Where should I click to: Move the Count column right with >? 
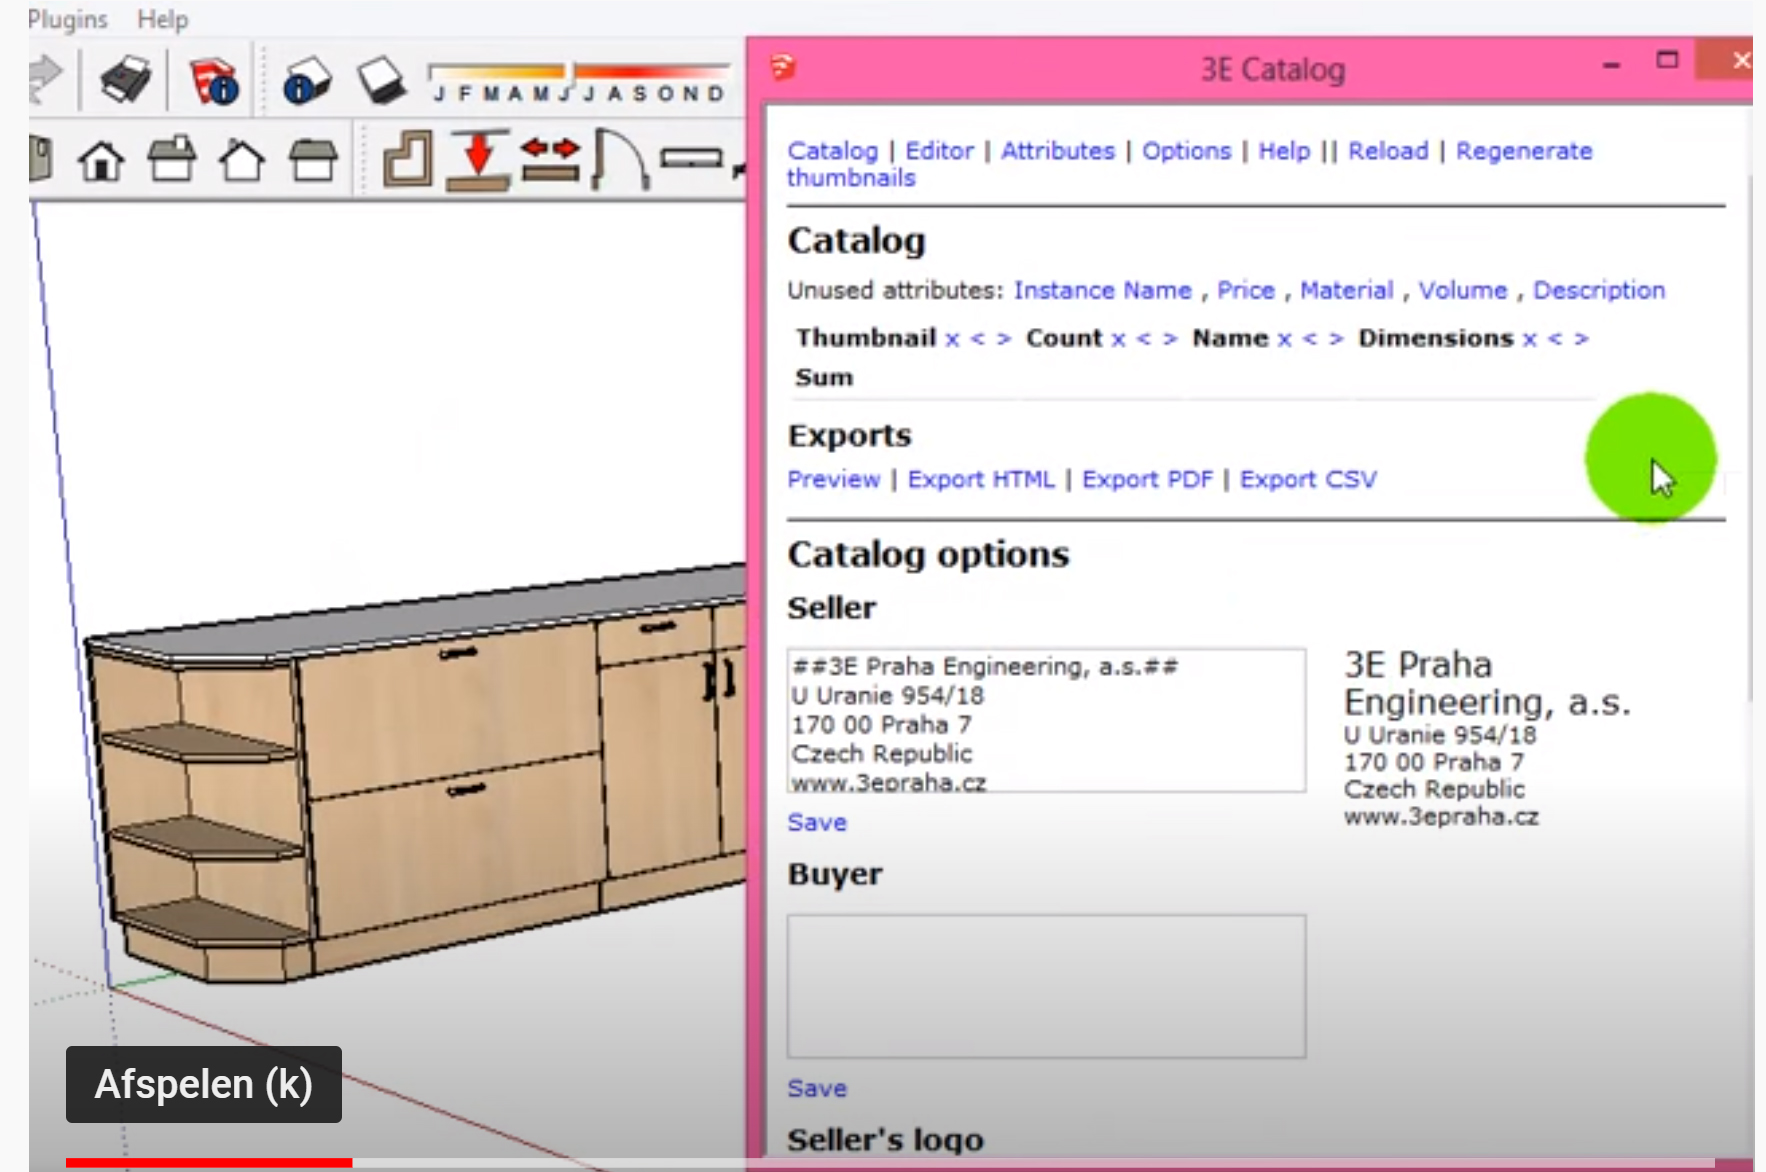(x=1170, y=339)
